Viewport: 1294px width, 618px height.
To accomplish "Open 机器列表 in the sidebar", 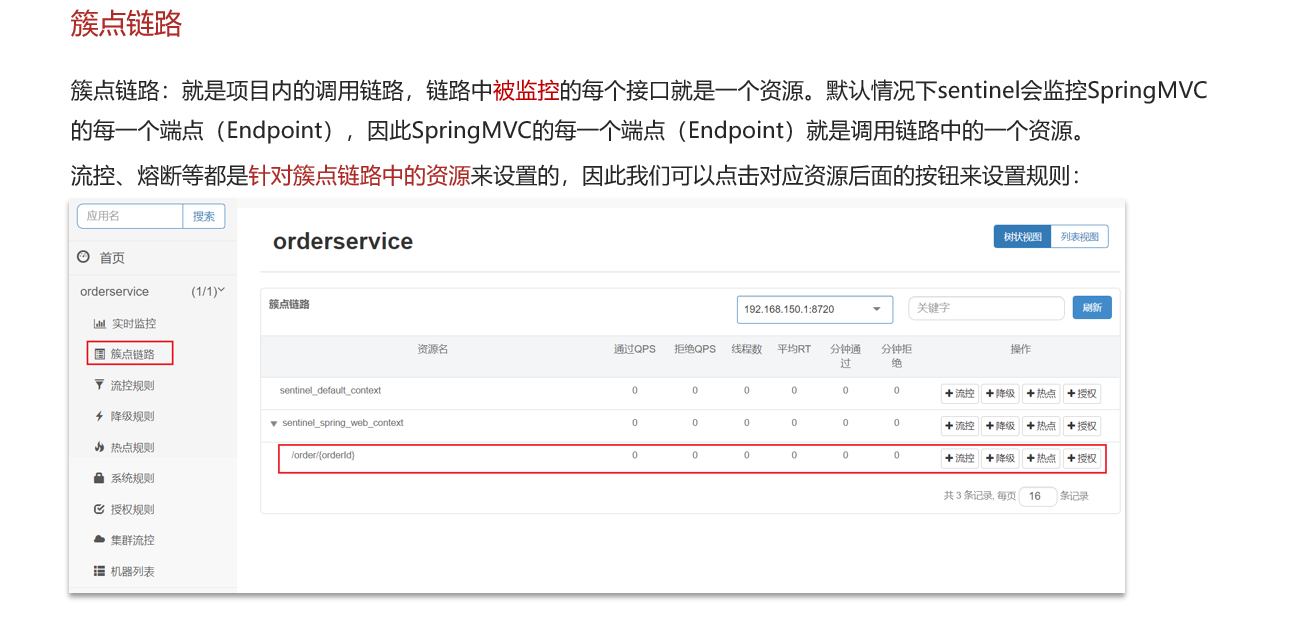I will [x=132, y=571].
